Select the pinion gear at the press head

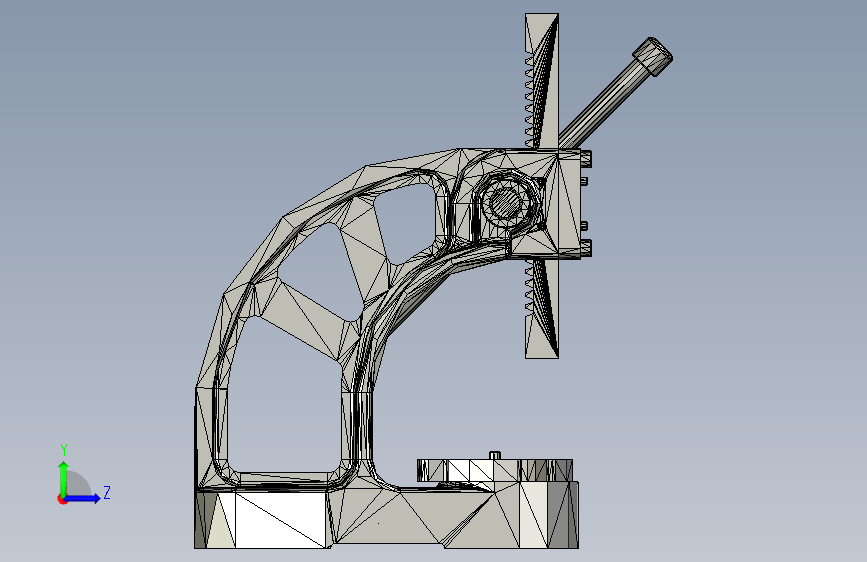coord(505,202)
